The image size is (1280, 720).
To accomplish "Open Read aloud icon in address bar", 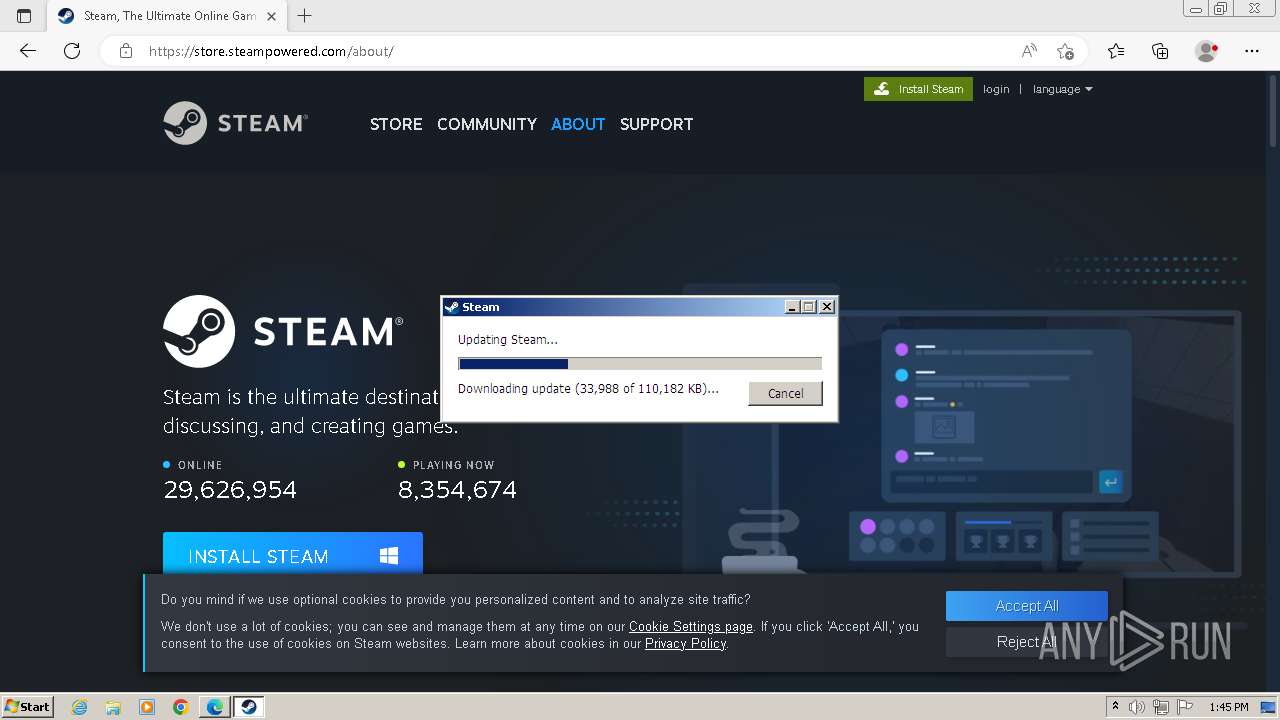I will tap(1029, 51).
